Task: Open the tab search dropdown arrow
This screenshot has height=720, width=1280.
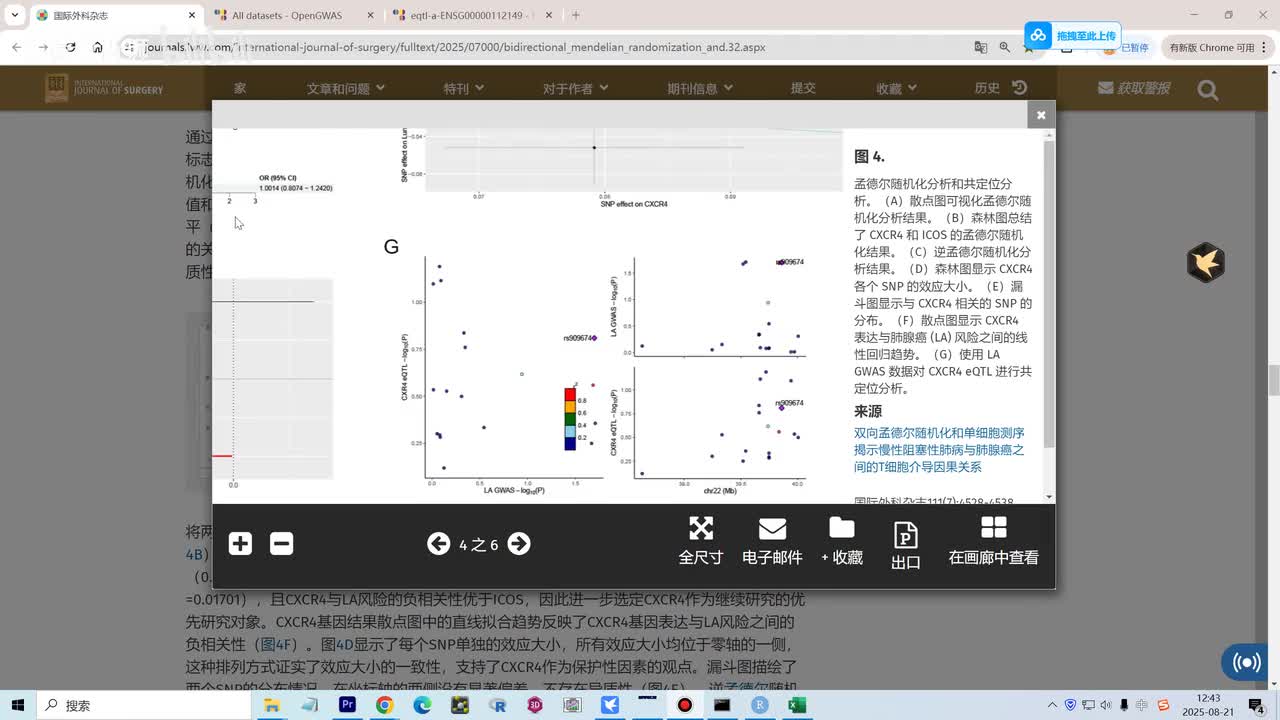Action: point(14,15)
